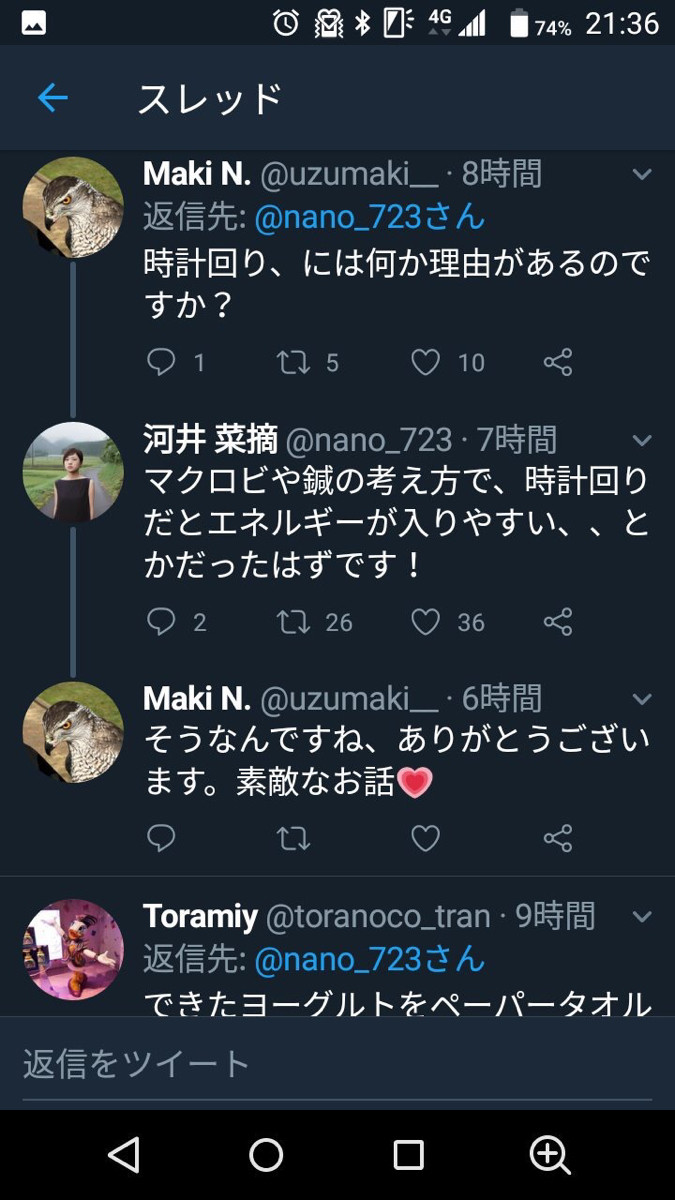Retweet Maki N.'s thank-you tweet
This screenshot has width=675, height=1200.
[x=293, y=838]
